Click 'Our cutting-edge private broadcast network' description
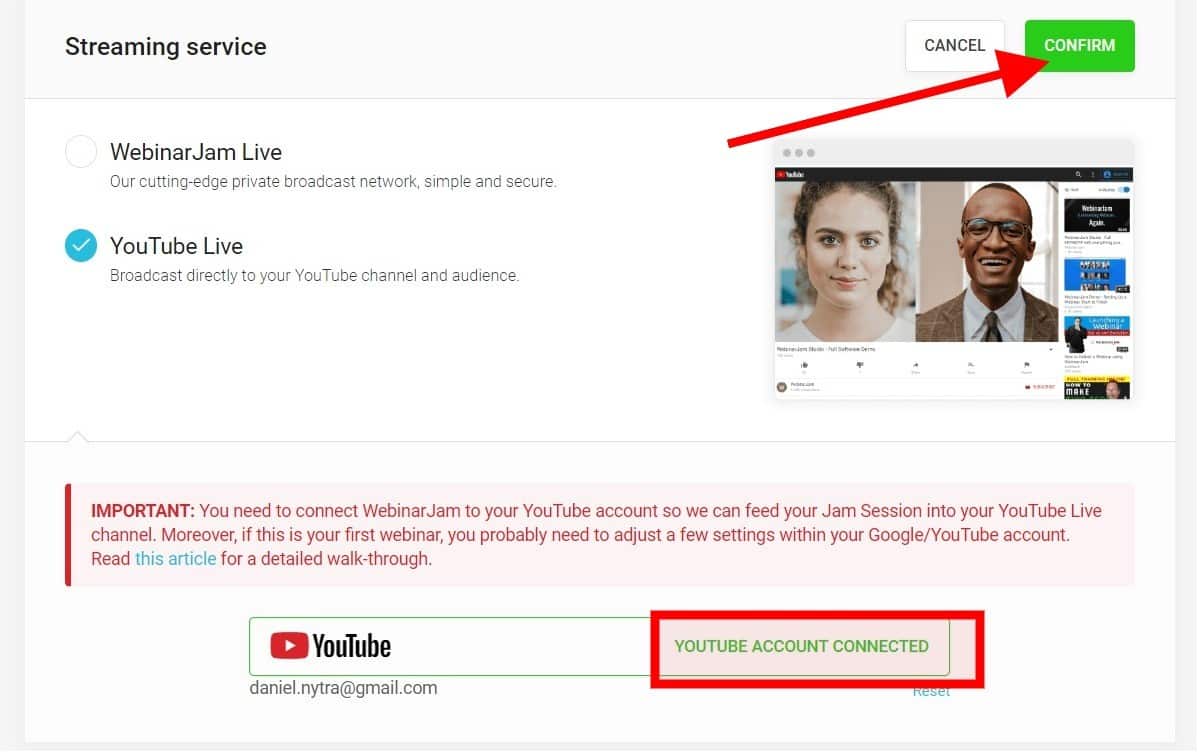This screenshot has height=752, width=1198. coord(333,181)
